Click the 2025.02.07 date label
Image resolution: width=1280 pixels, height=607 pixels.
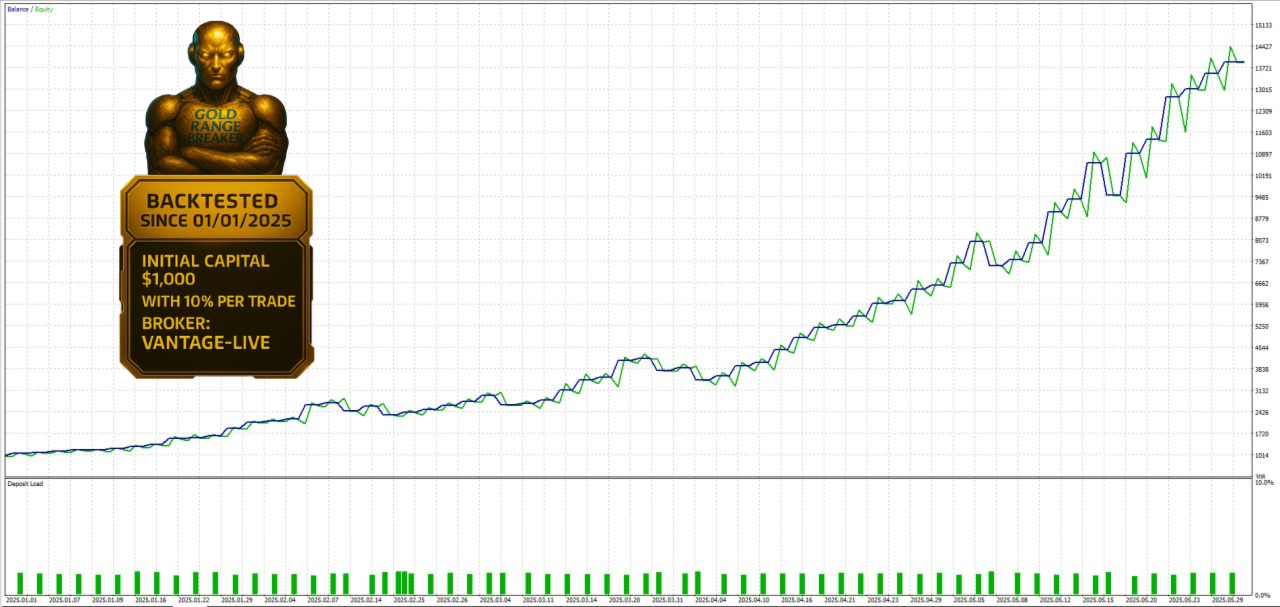point(323,601)
